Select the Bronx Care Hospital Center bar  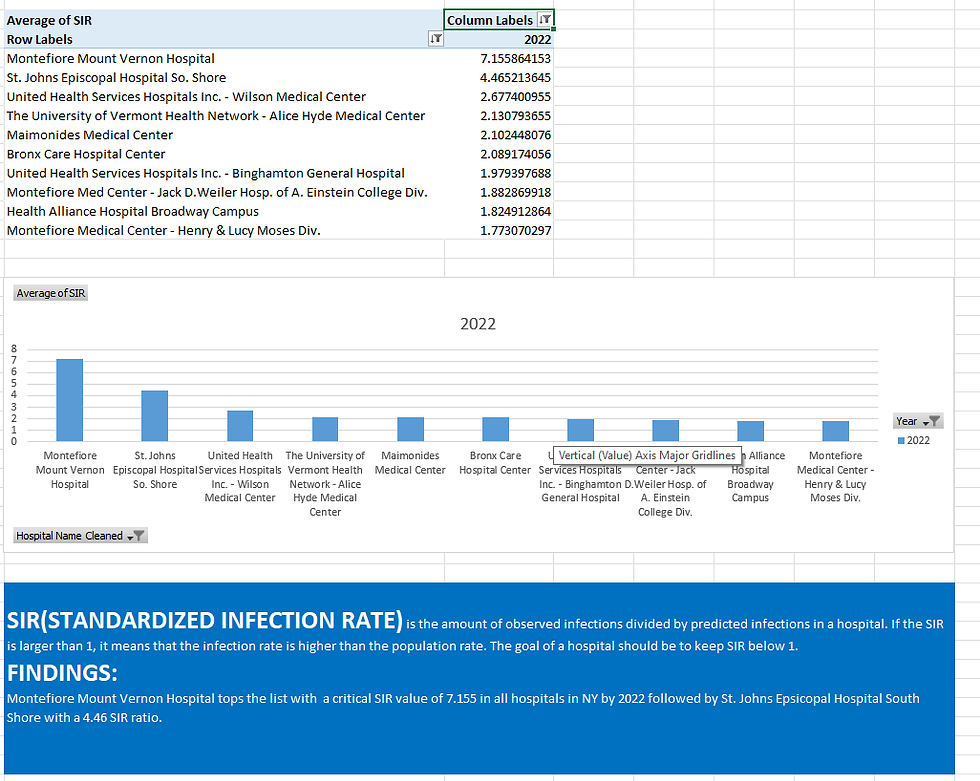click(496, 429)
